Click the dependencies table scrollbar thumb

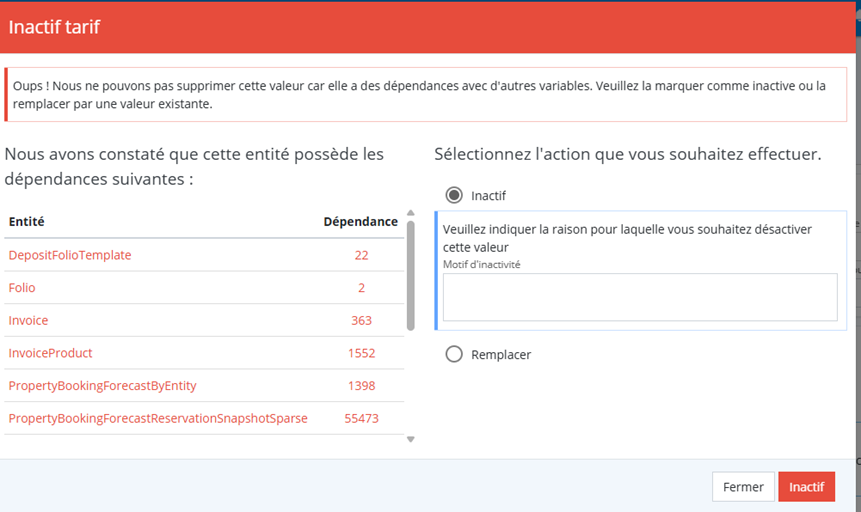click(x=409, y=275)
